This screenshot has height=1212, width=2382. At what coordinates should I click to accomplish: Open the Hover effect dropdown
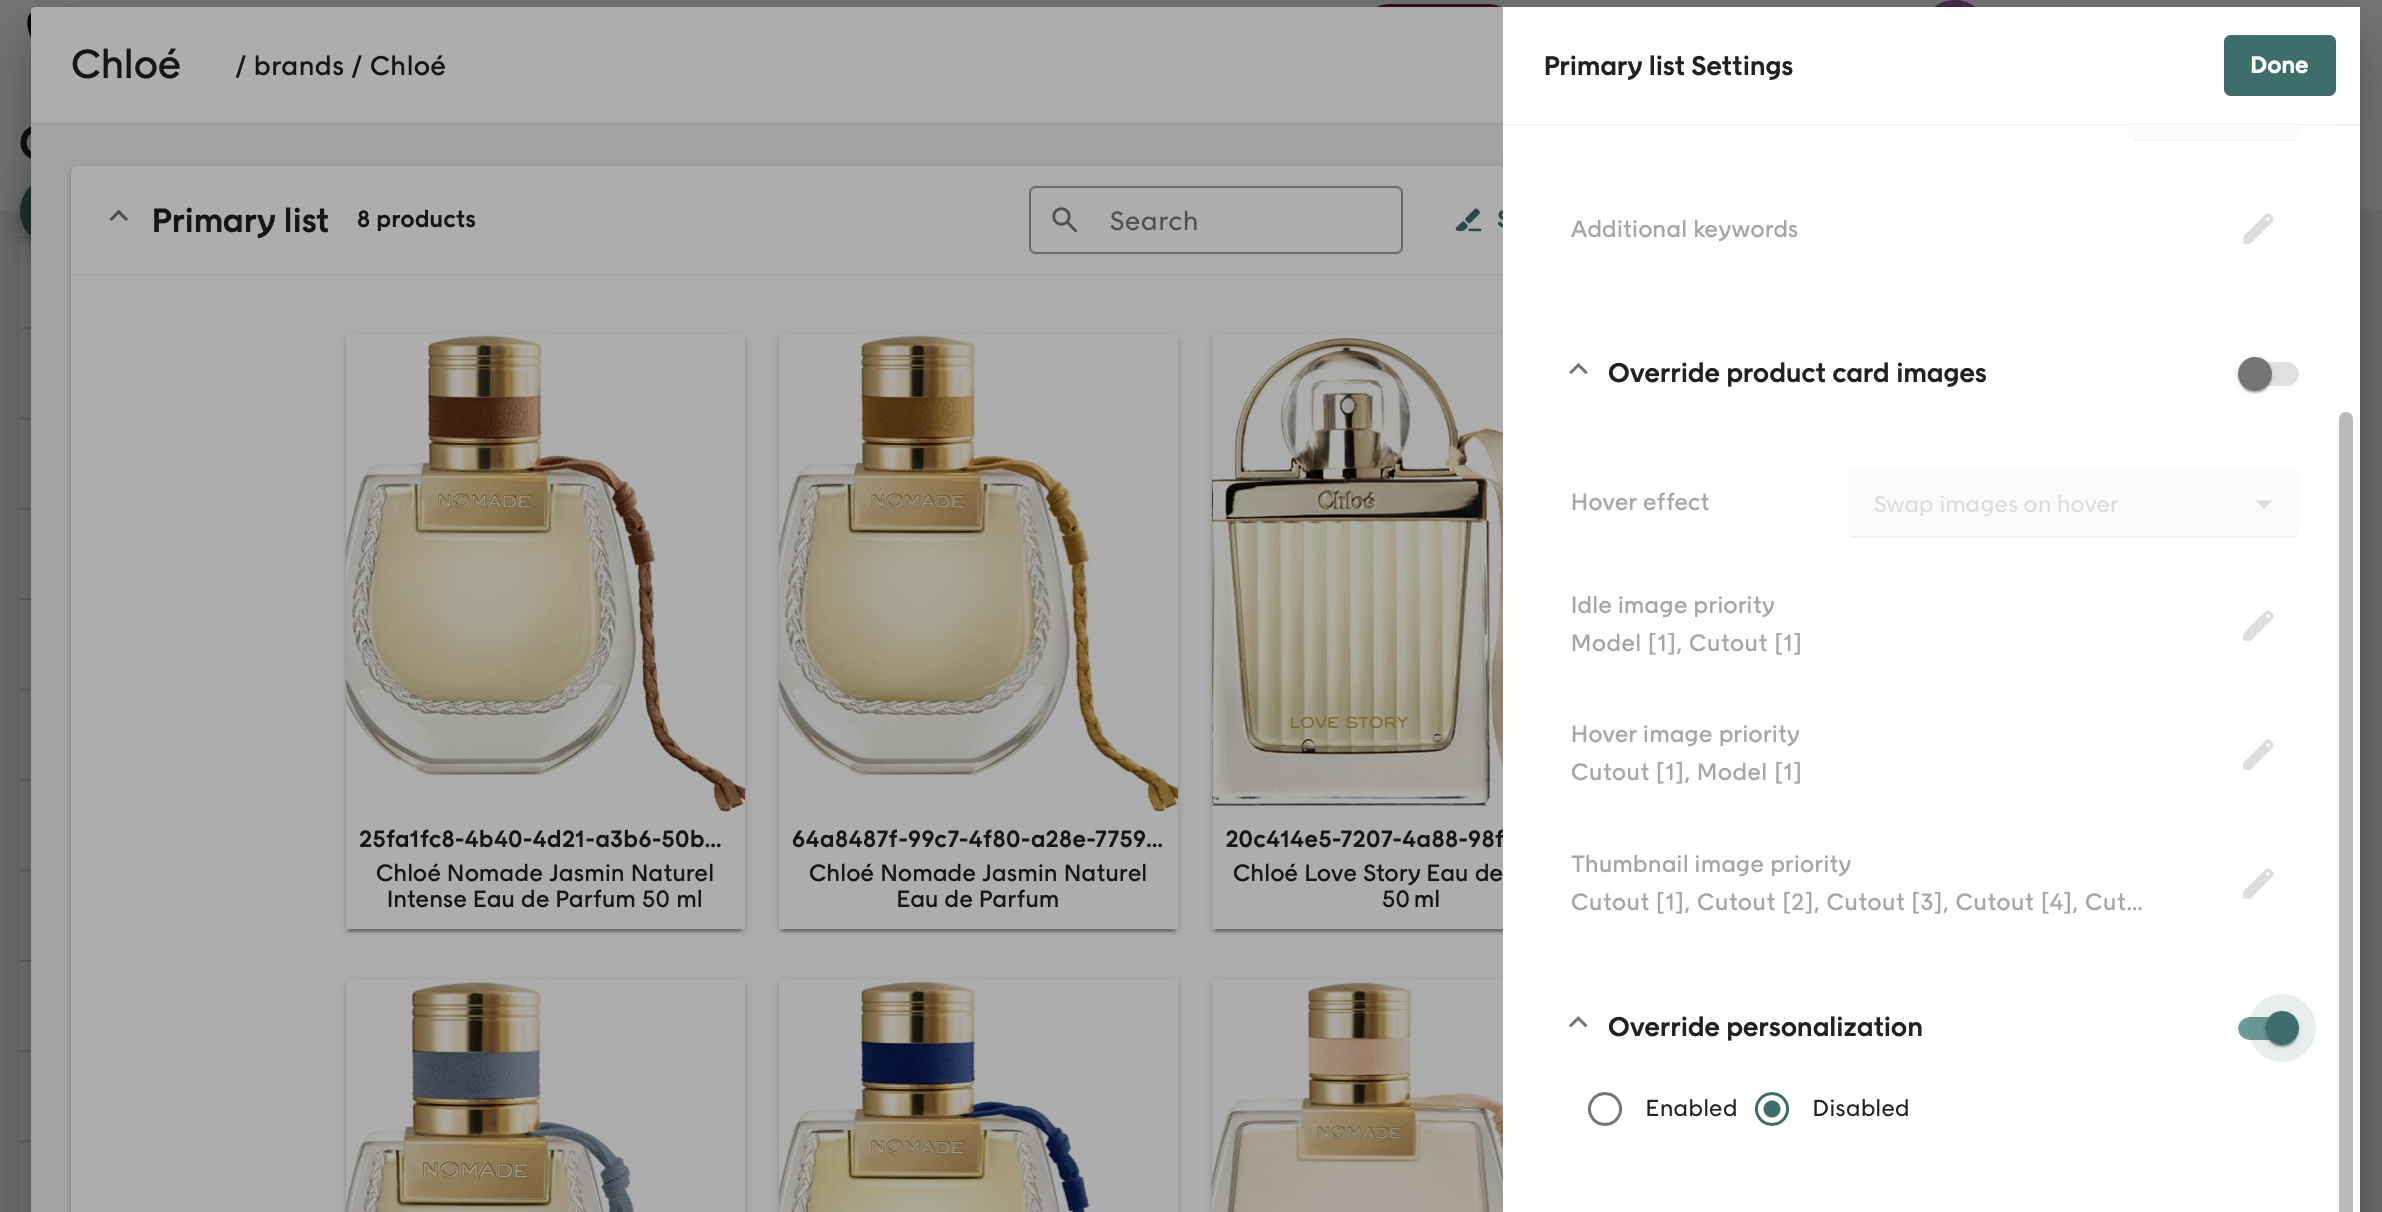pos(2072,503)
